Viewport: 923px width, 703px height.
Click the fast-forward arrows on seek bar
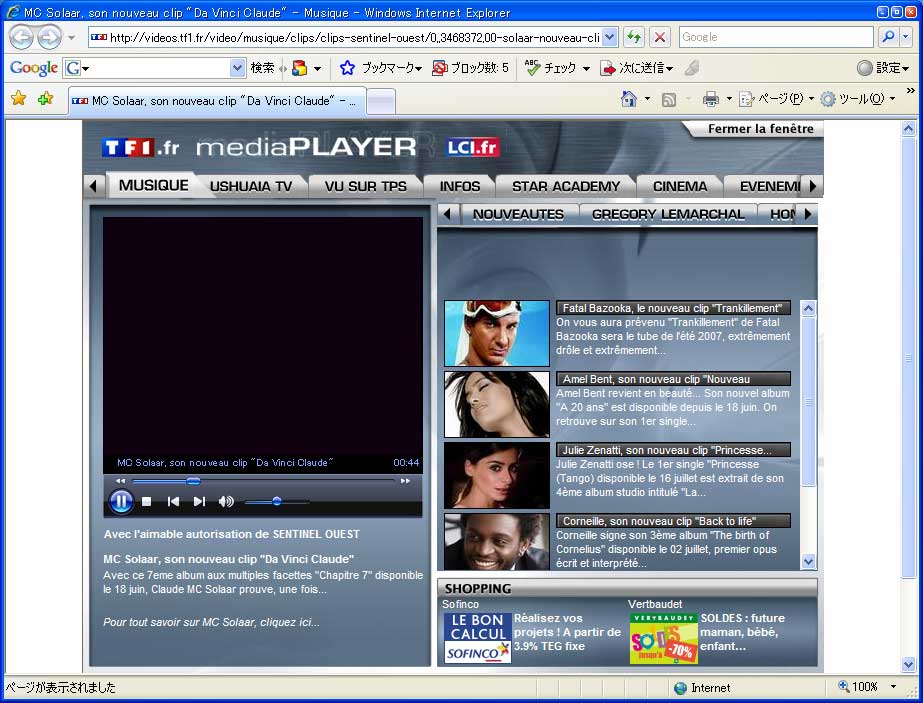point(405,481)
